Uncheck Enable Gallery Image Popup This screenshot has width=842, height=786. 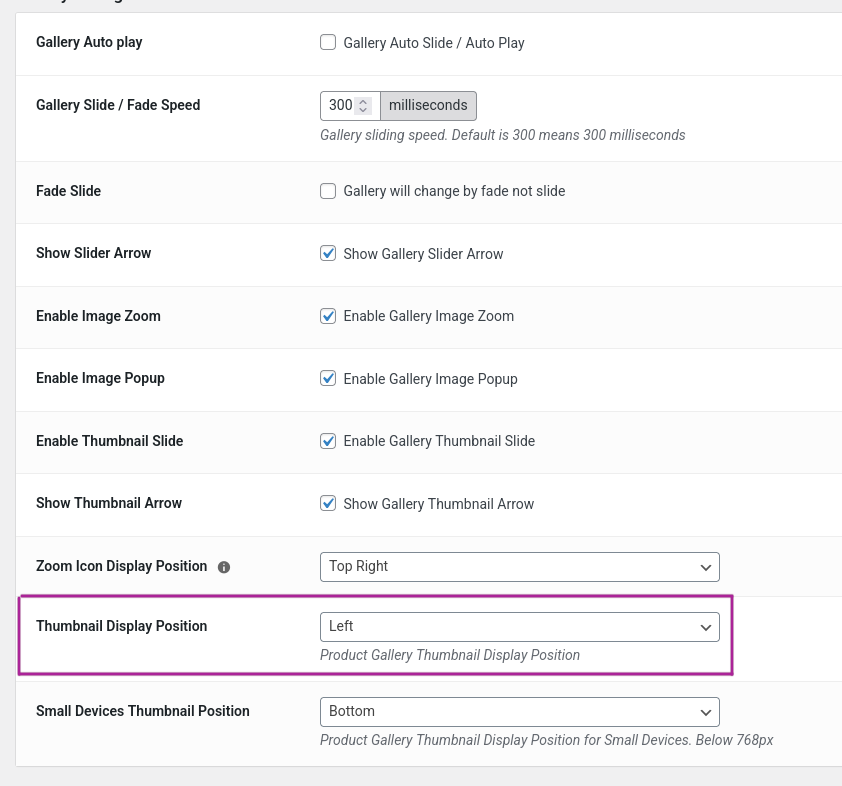[328, 379]
